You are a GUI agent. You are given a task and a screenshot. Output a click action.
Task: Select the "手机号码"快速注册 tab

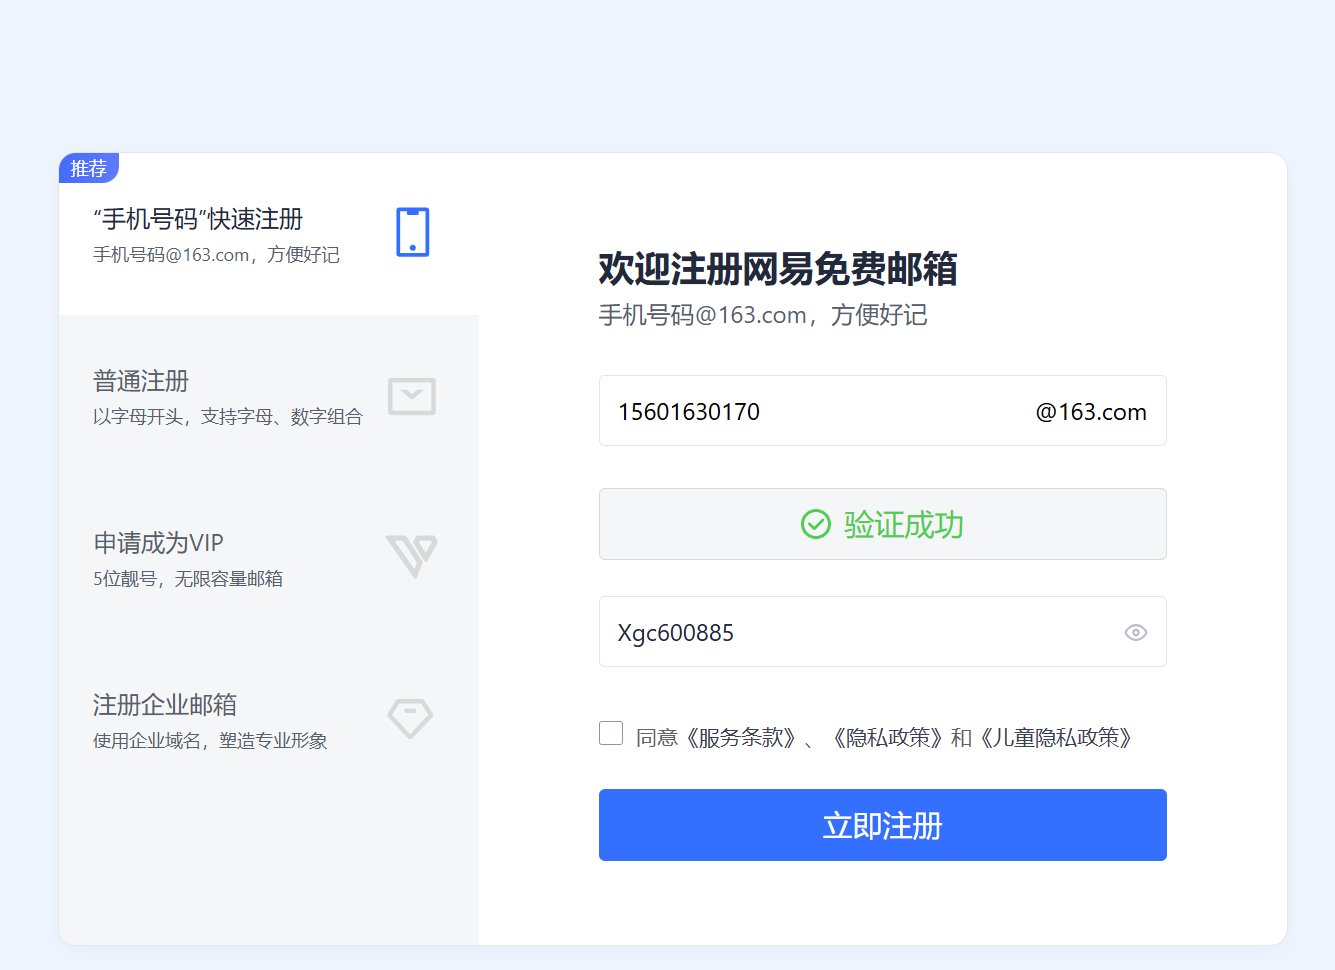(198, 220)
